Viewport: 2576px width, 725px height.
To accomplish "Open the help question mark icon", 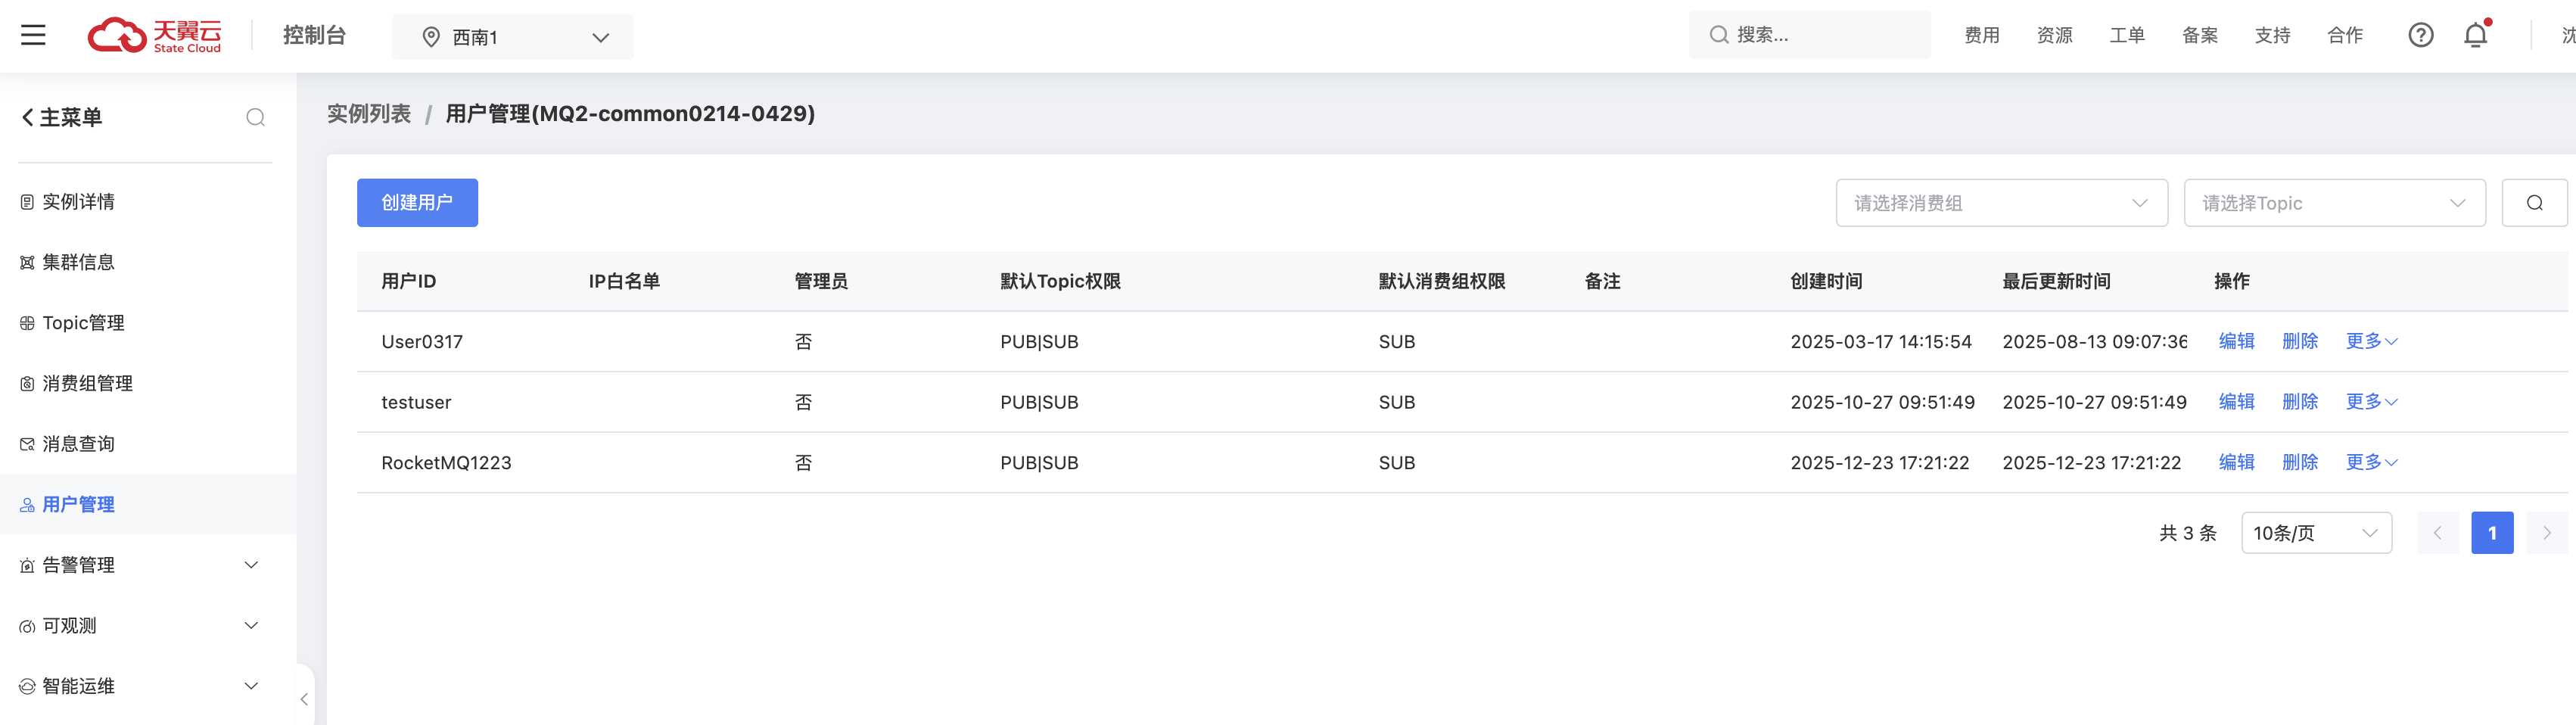I will point(2420,36).
